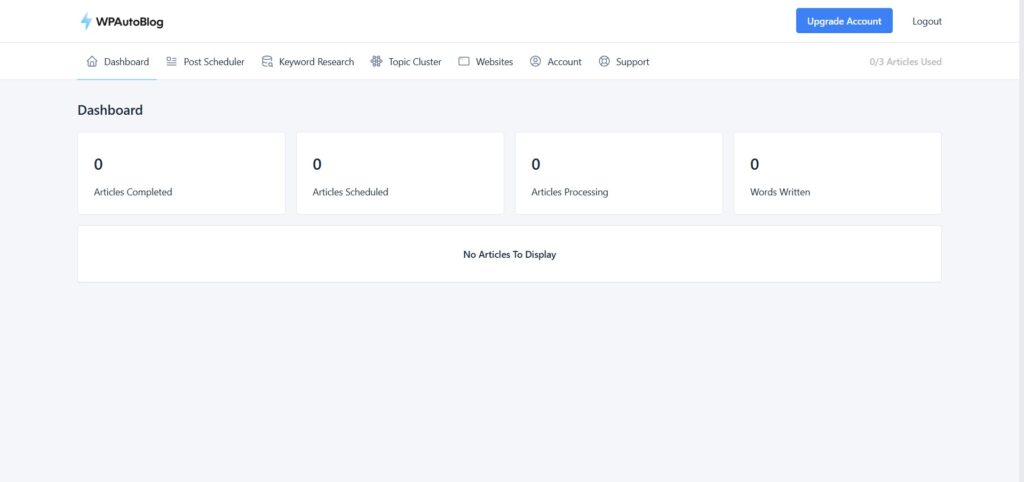Click the Articles Completed stat card
This screenshot has width=1024, height=482.
pyautogui.click(x=181, y=173)
